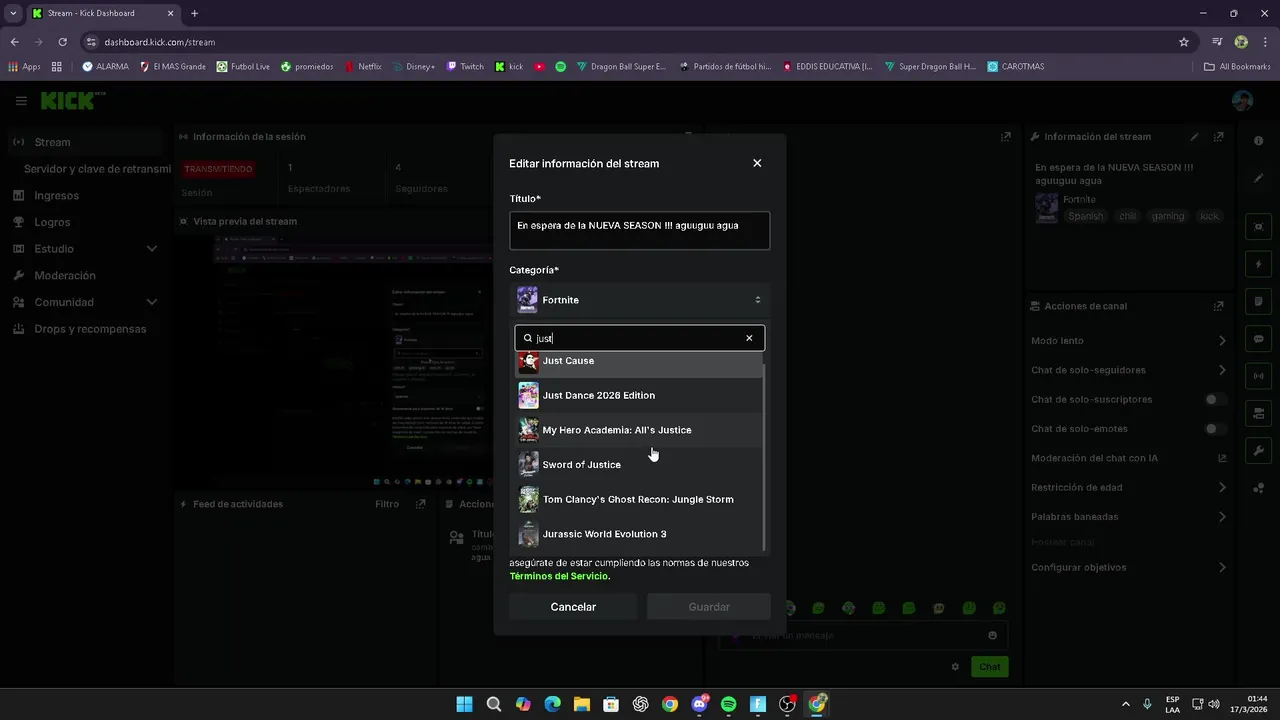Clear the category search field
Screen dimensions: 1280x720
point(749,338)
